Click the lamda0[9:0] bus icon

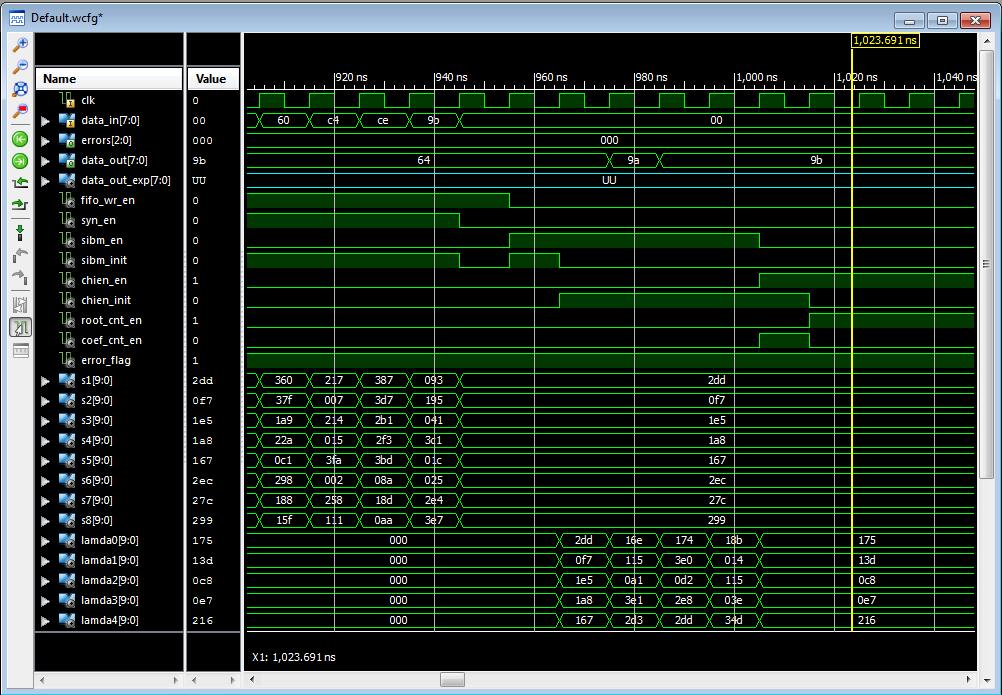[x=67, y=540]
